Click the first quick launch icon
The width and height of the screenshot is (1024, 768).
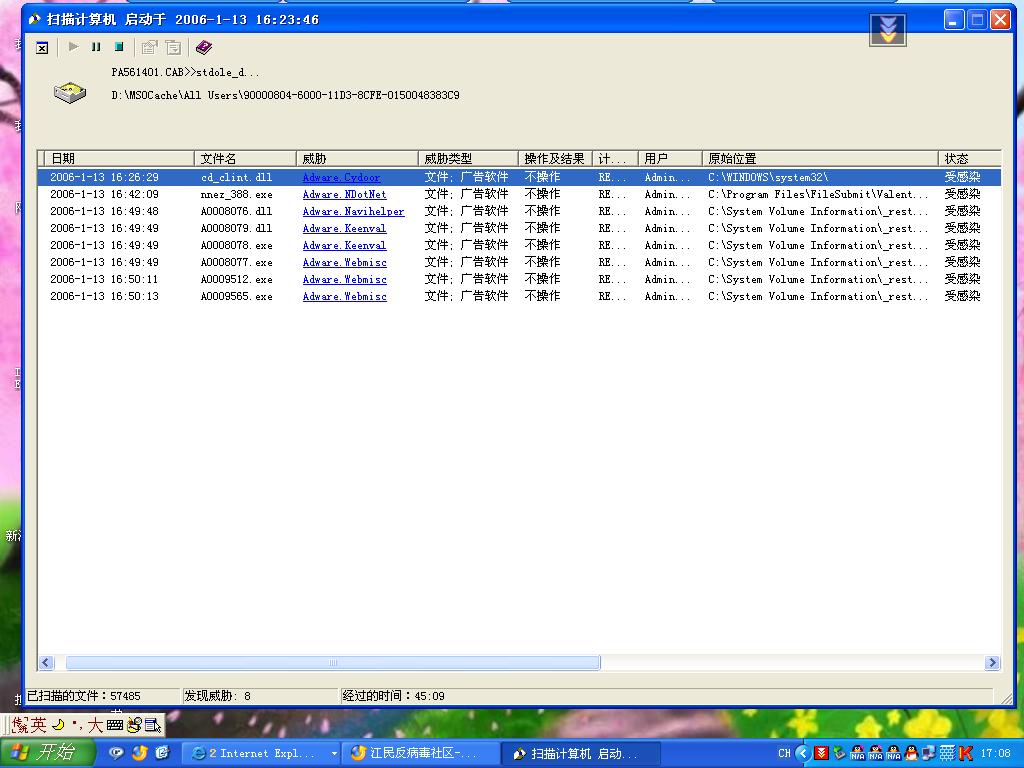click(116, 753)
